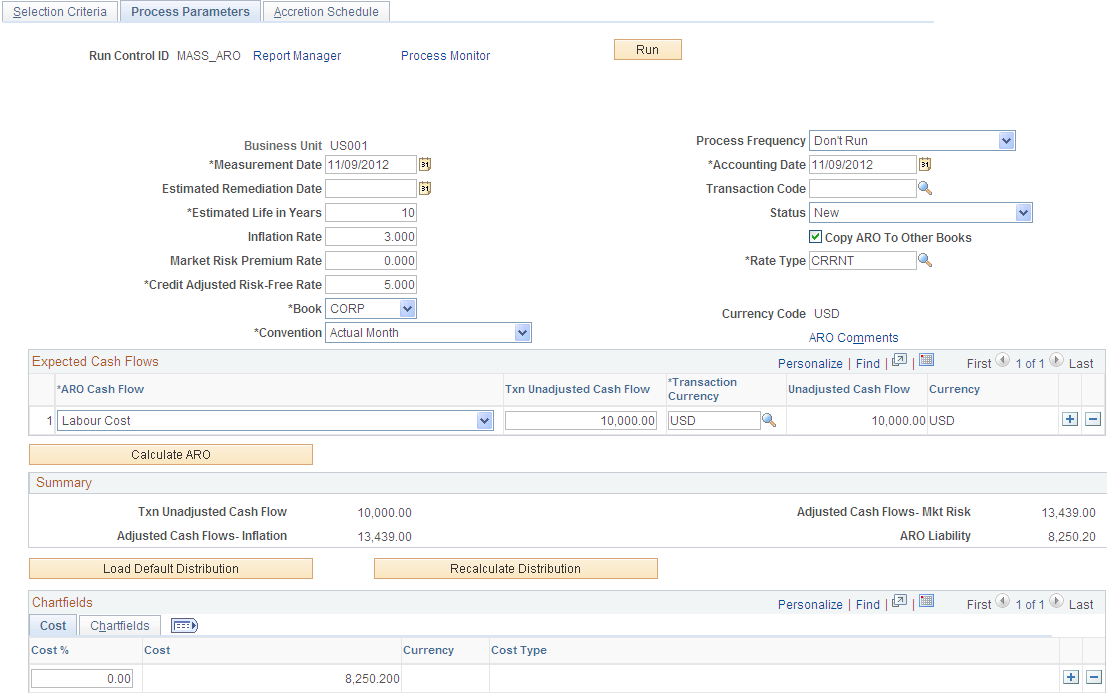This screenshot has height=693, width=1107.
Task: Go to previous row in Chartfields
Action: coord(1003,602)
